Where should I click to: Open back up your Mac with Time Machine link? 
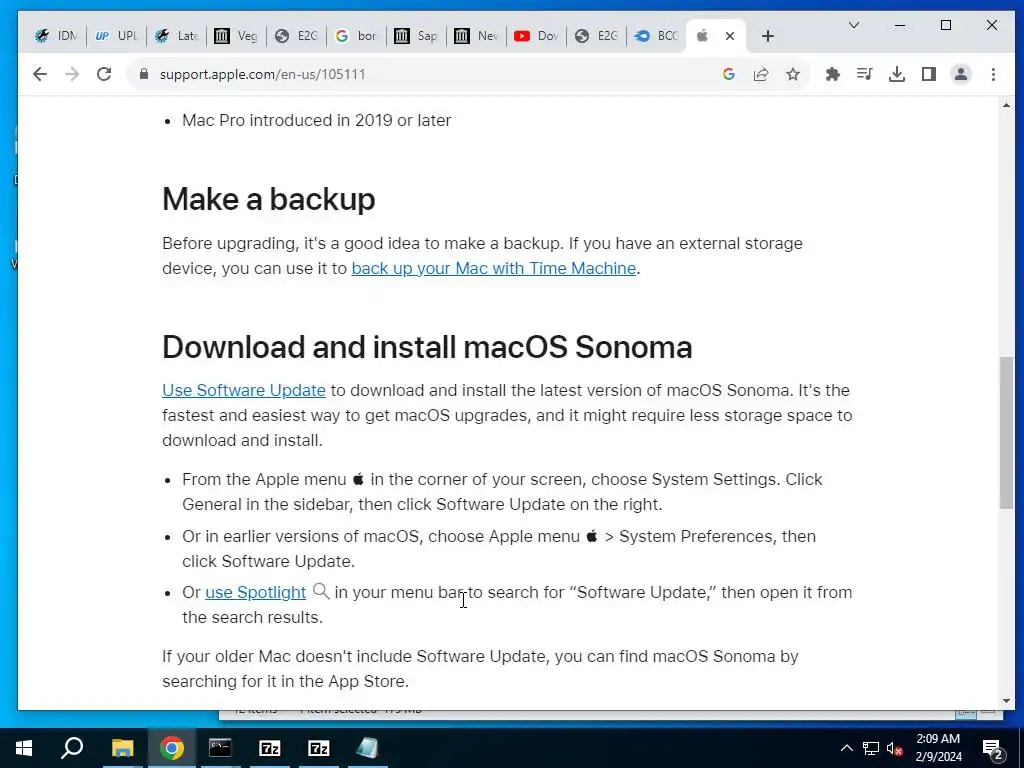tap(494, 268)
